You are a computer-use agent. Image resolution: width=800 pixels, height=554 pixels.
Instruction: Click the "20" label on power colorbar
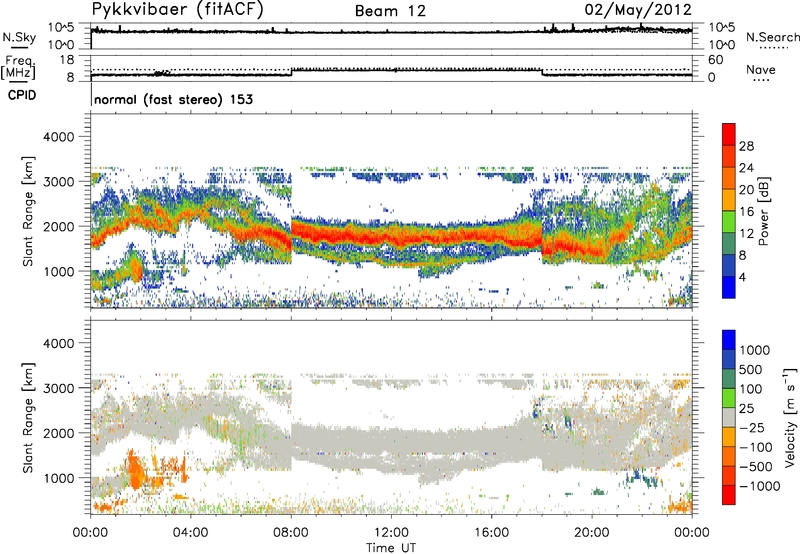[x=746, y=190]
